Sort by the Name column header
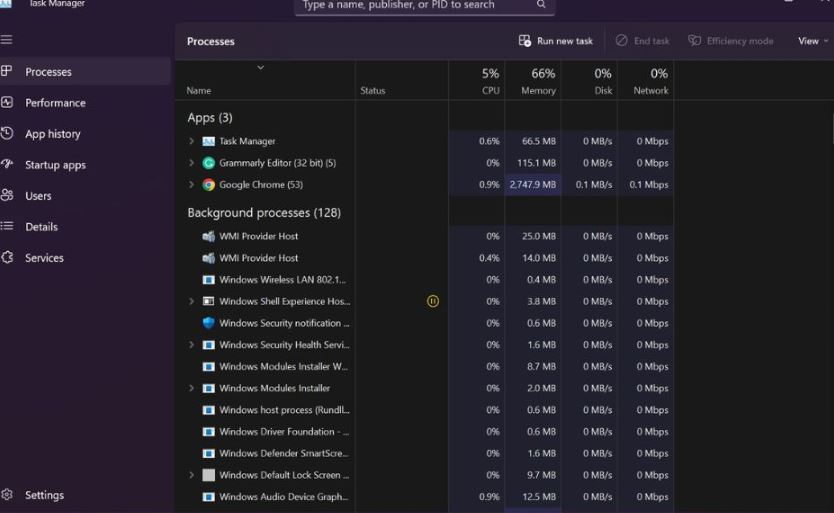Viewport: 834px width, 513px height. [x=265, y=80]
